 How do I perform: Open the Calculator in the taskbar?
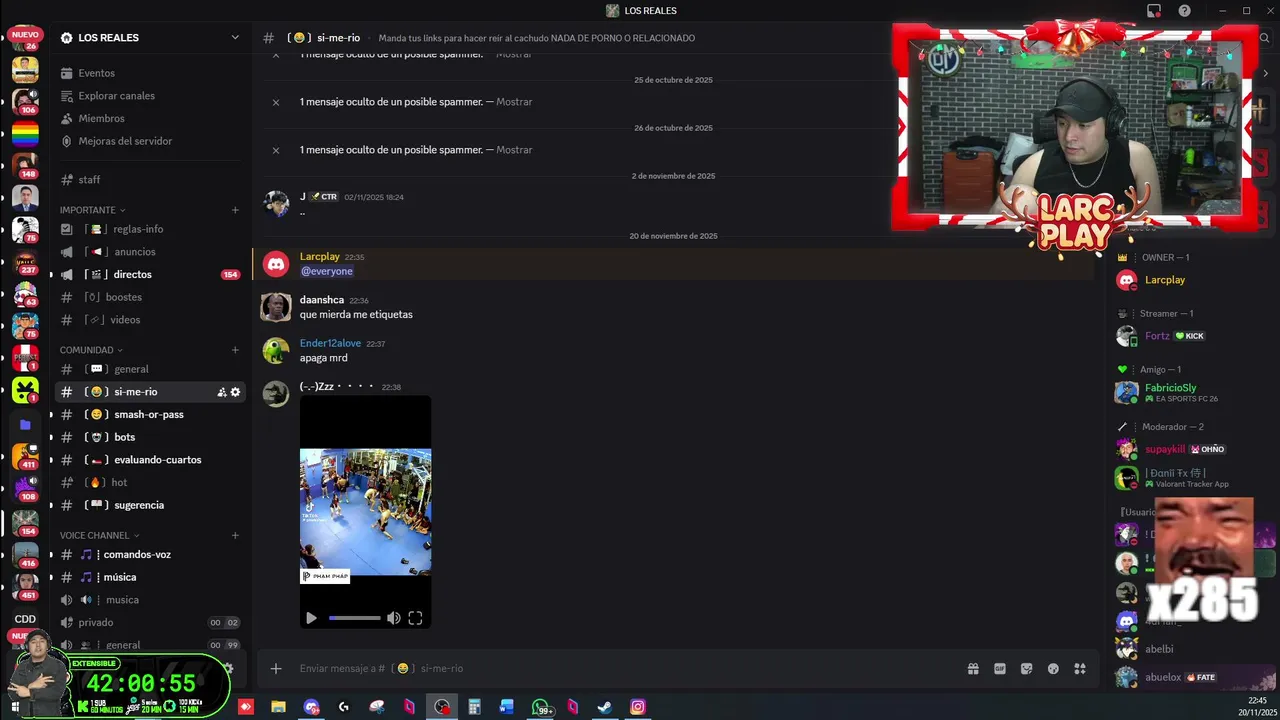pos(474,707)
